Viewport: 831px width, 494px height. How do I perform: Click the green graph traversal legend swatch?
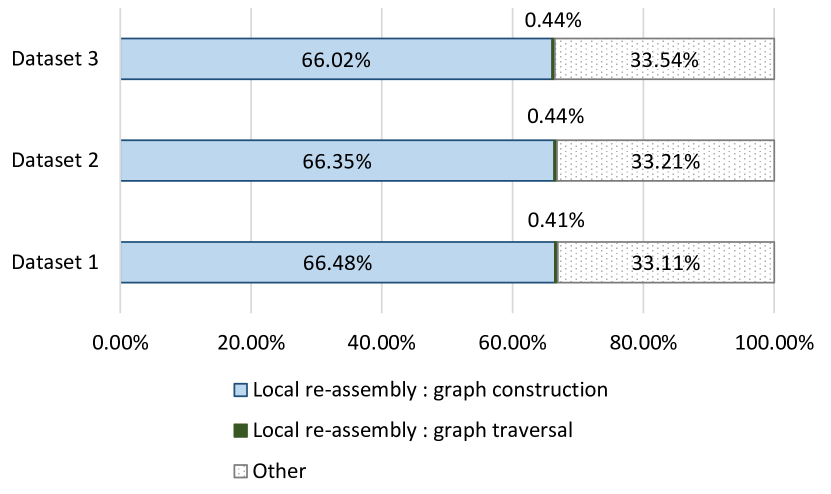(239, 430)
